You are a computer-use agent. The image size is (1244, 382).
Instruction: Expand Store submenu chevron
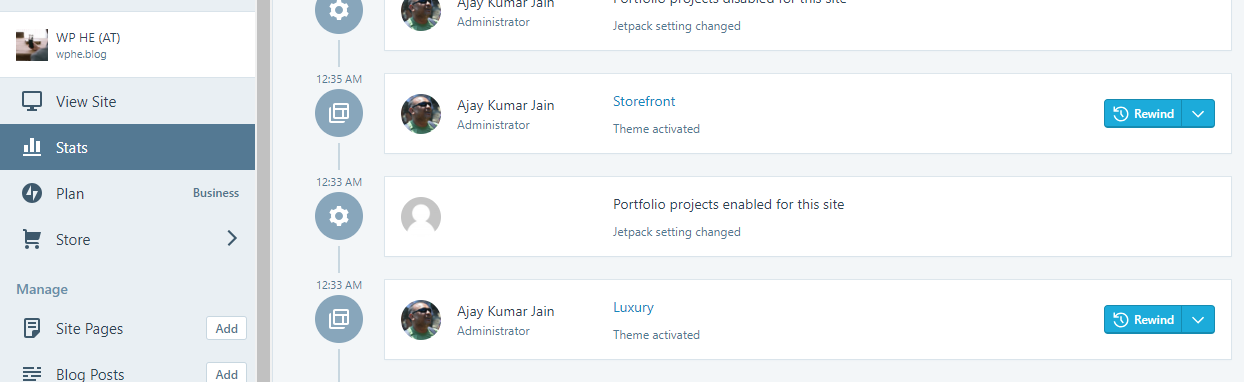point(232,239)
